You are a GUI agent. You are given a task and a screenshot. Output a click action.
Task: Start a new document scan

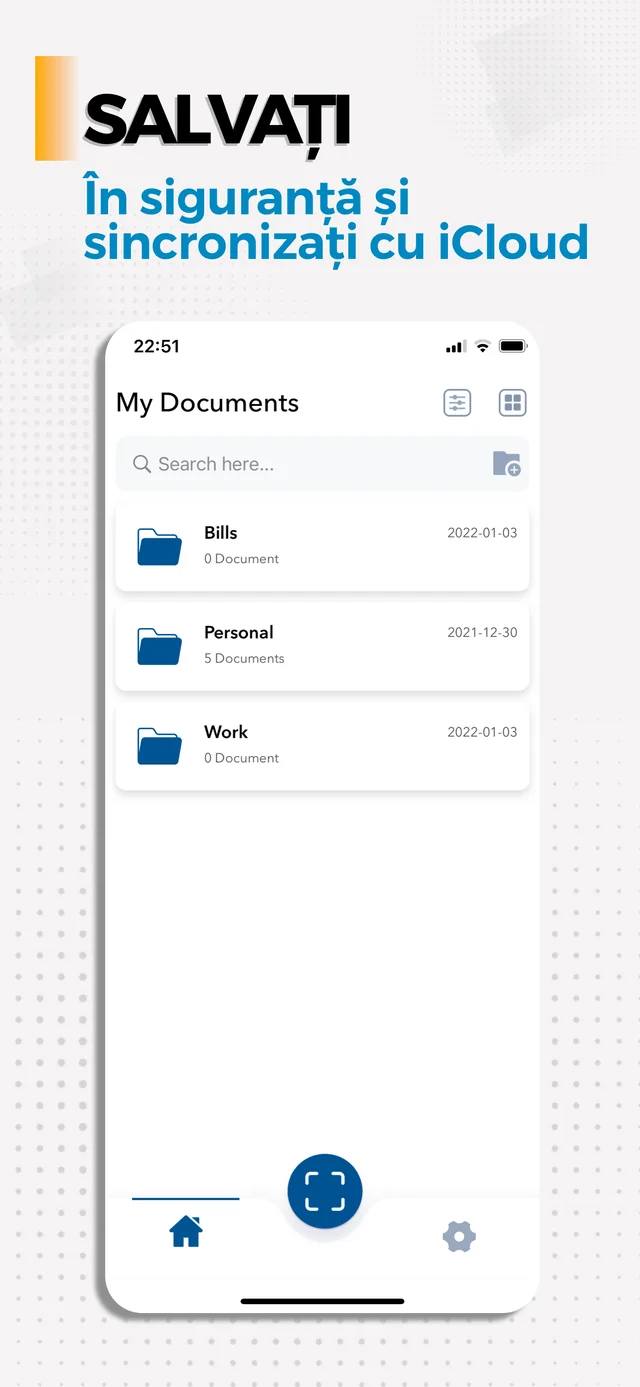tap(325, 1191)
